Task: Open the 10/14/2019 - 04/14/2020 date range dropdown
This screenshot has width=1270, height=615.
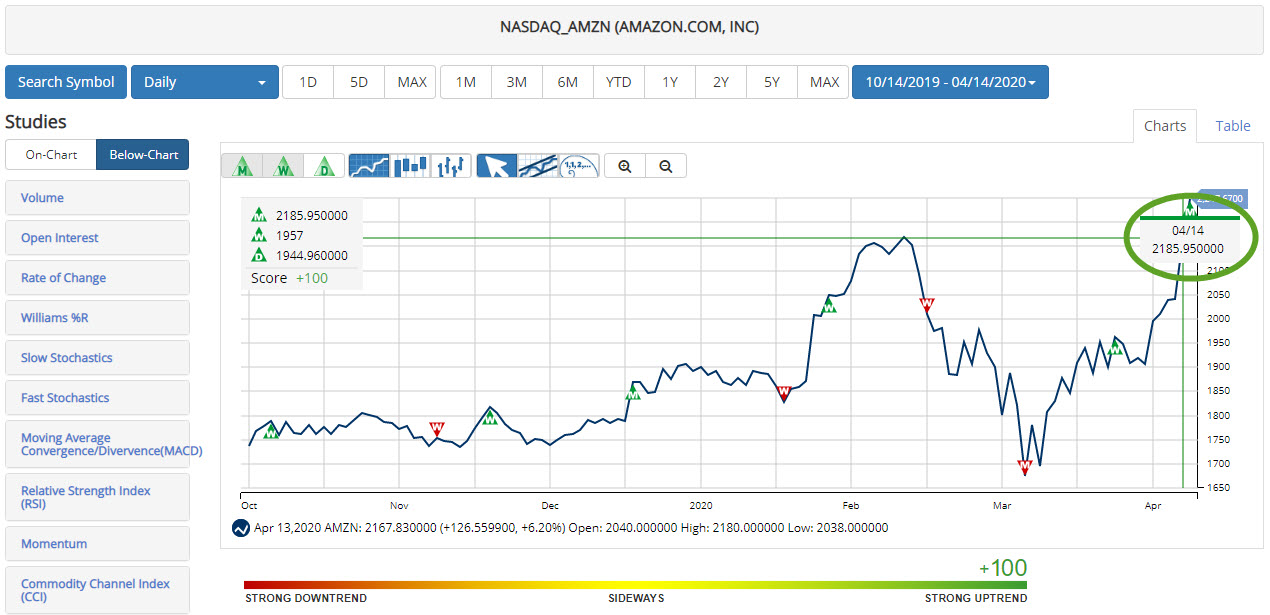Action: pos(950,82)
